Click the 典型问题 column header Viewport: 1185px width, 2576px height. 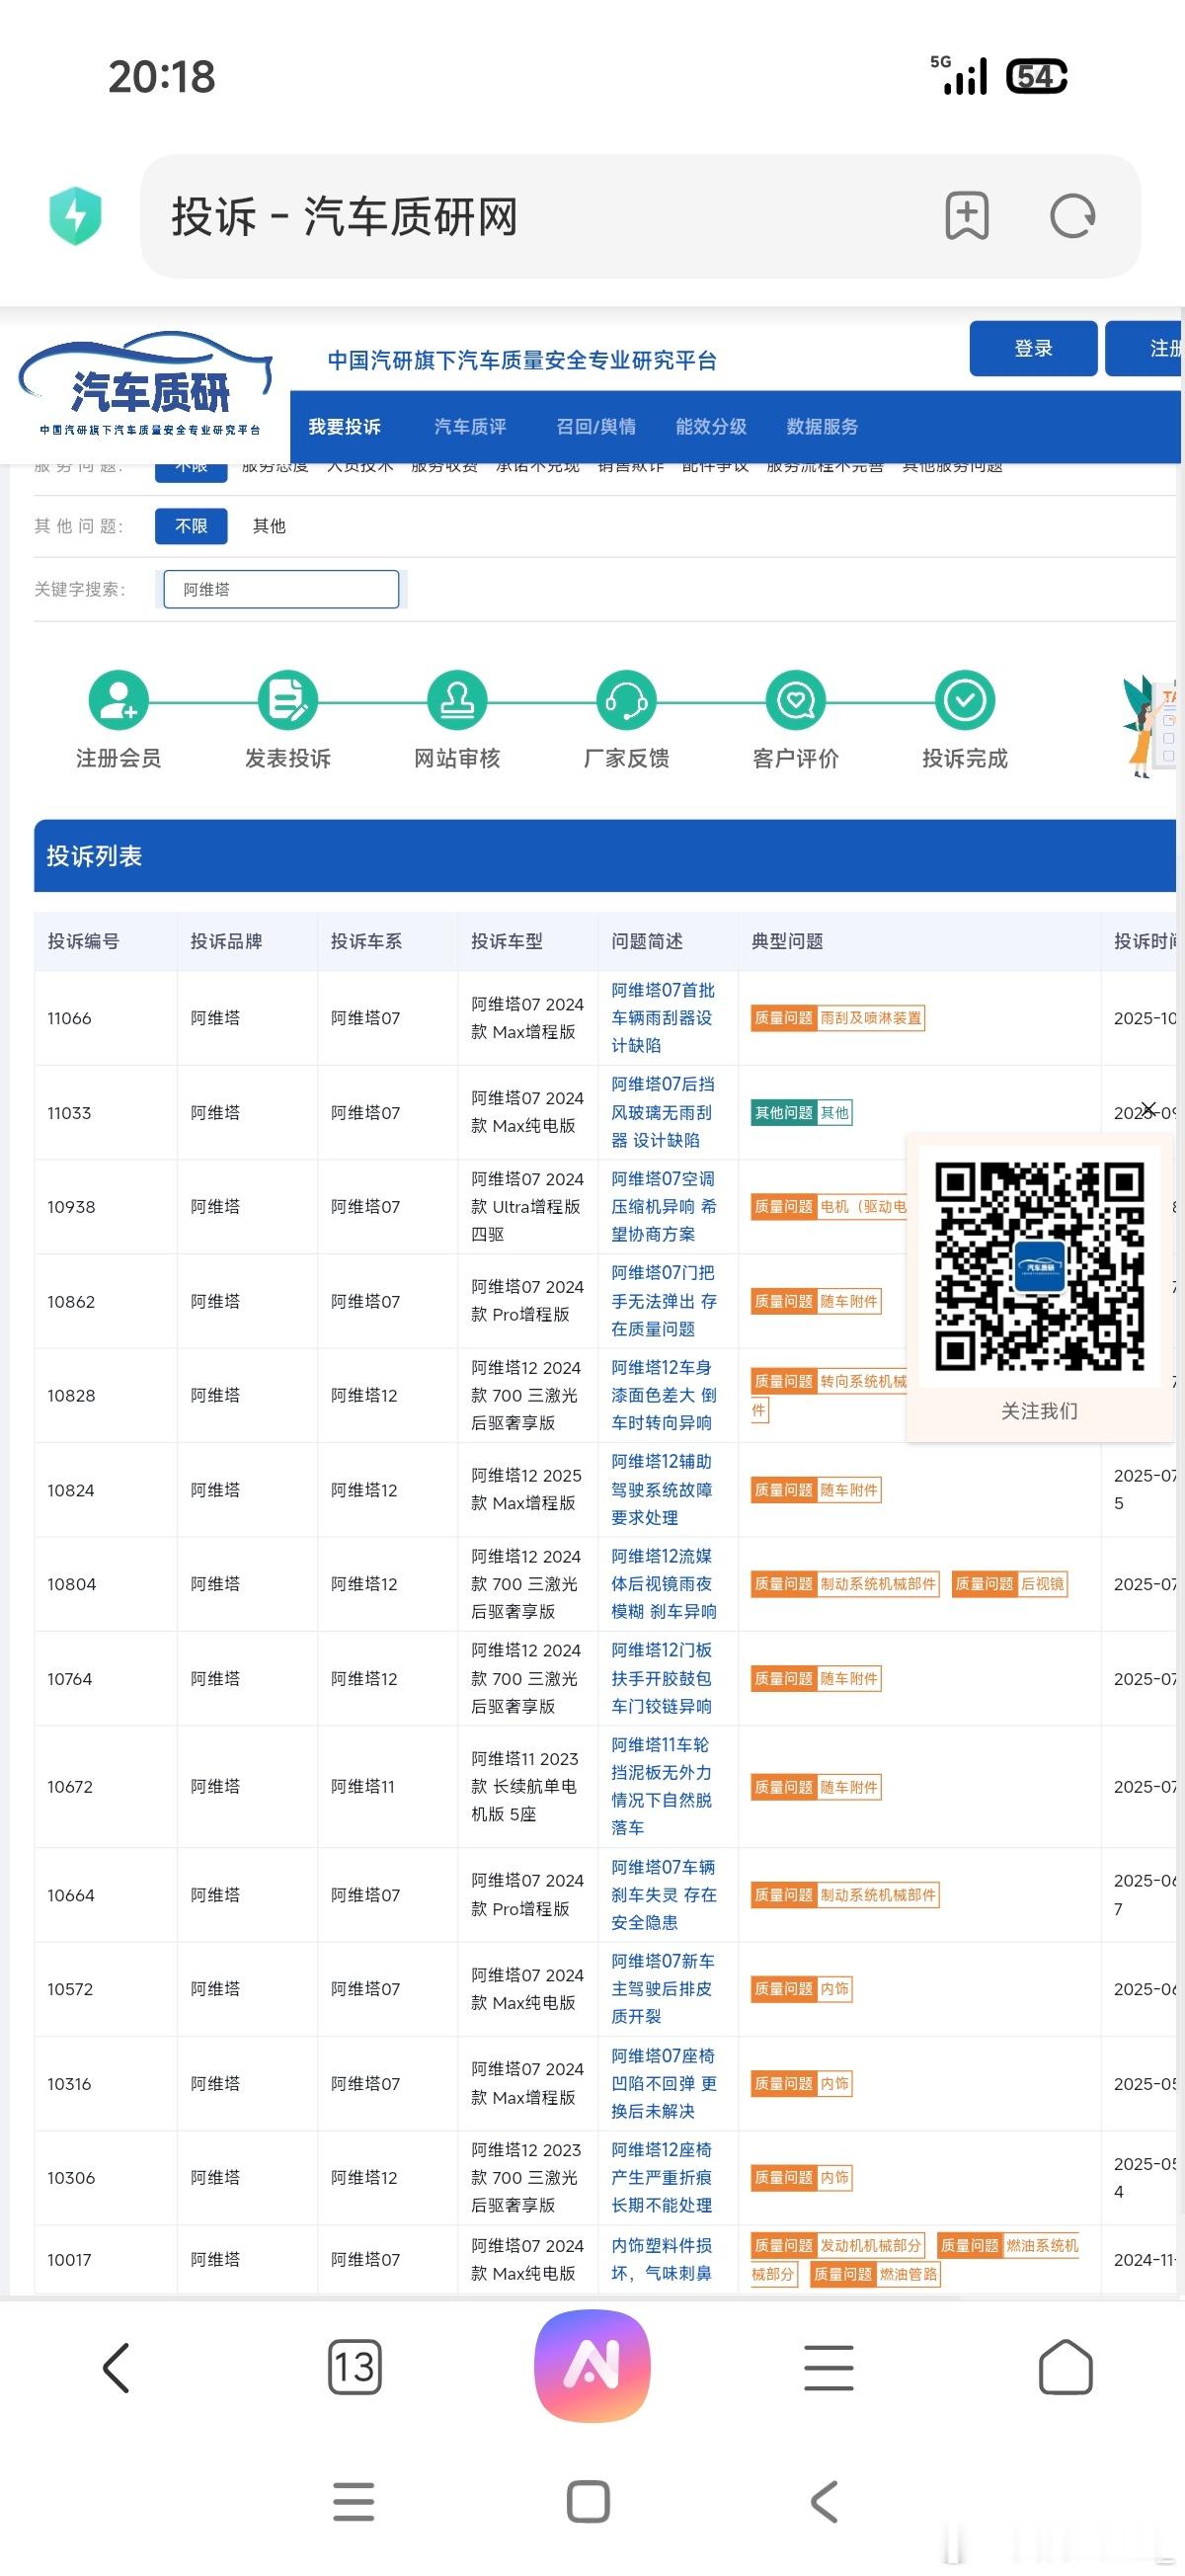[787, 941]
